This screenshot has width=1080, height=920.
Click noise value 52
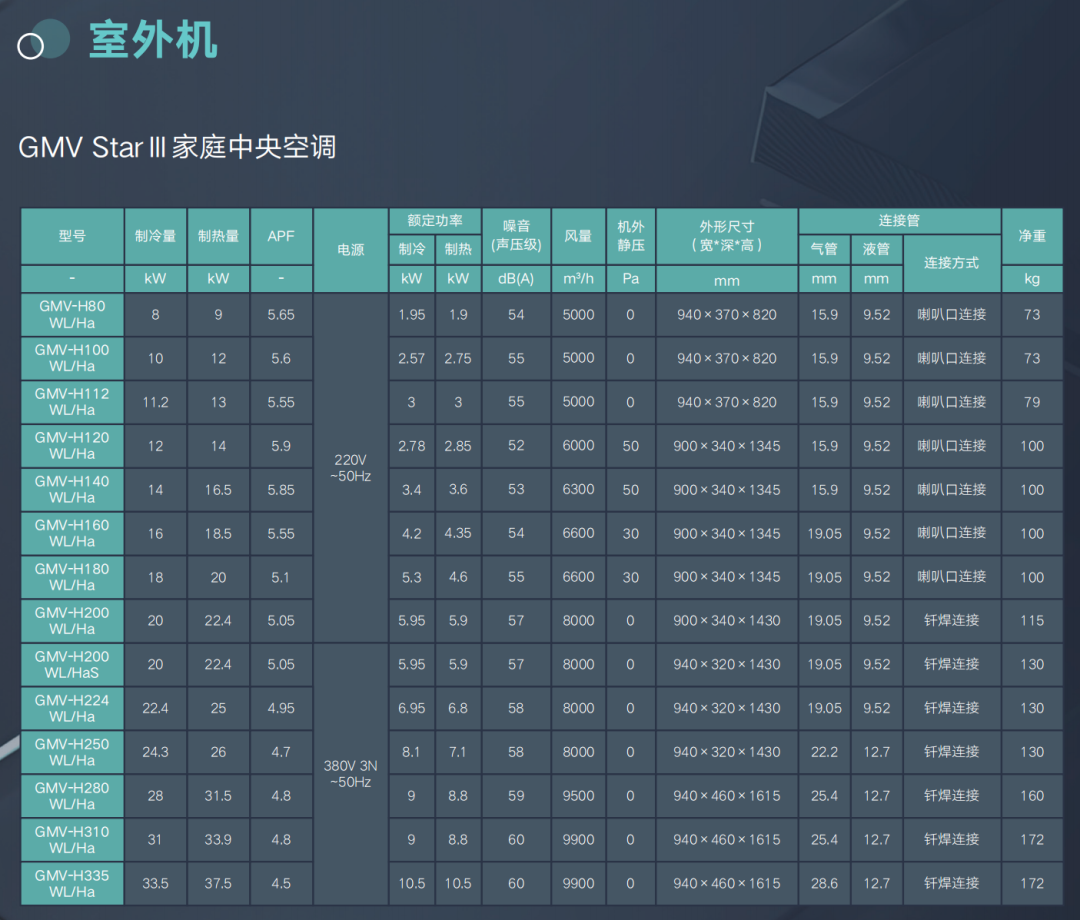517,446
